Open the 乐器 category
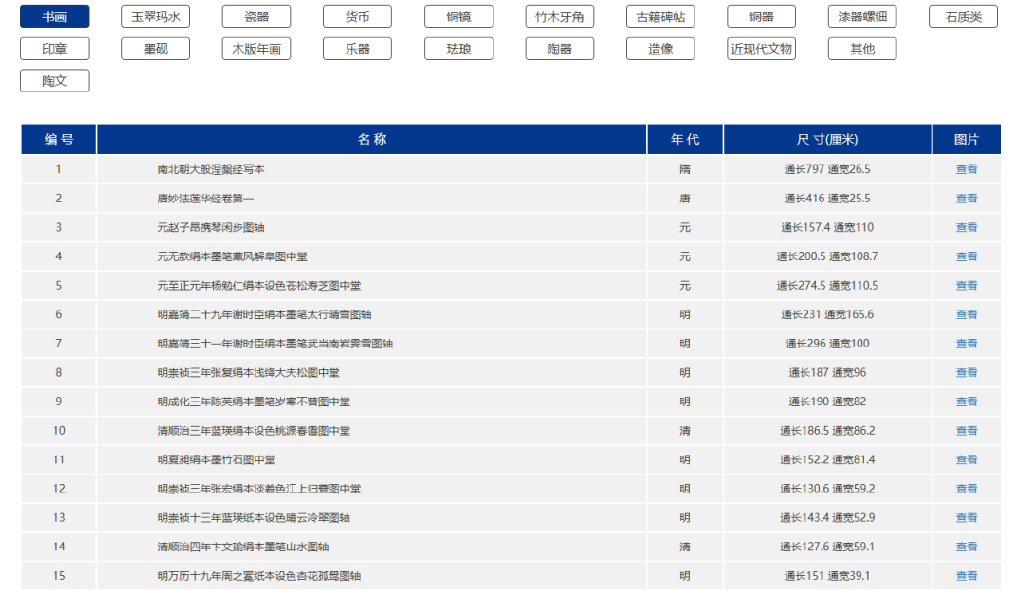The height and width of the screenshot is (602, 1024). pyautogui.click(x=357, y=48)
